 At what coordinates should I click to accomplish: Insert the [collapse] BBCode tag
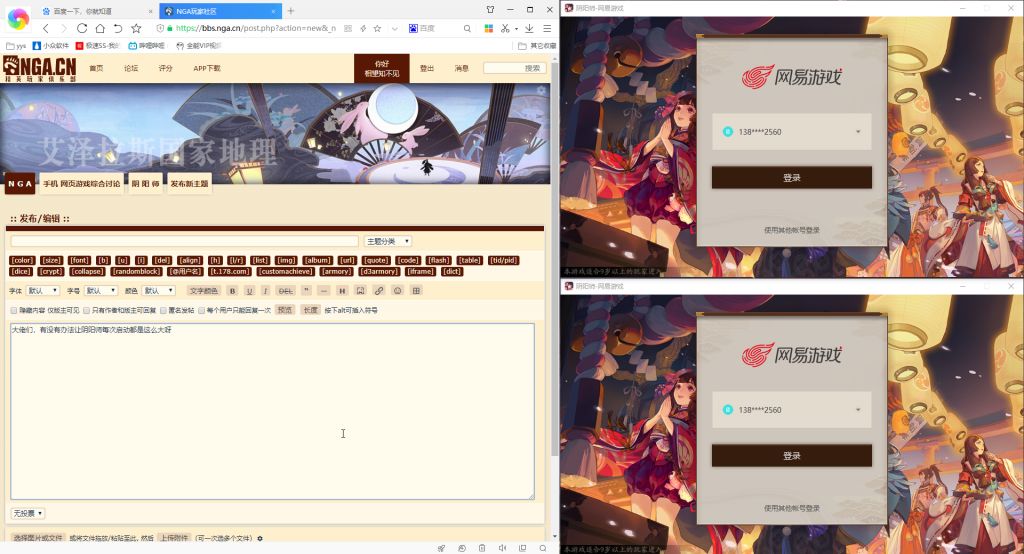87,271
